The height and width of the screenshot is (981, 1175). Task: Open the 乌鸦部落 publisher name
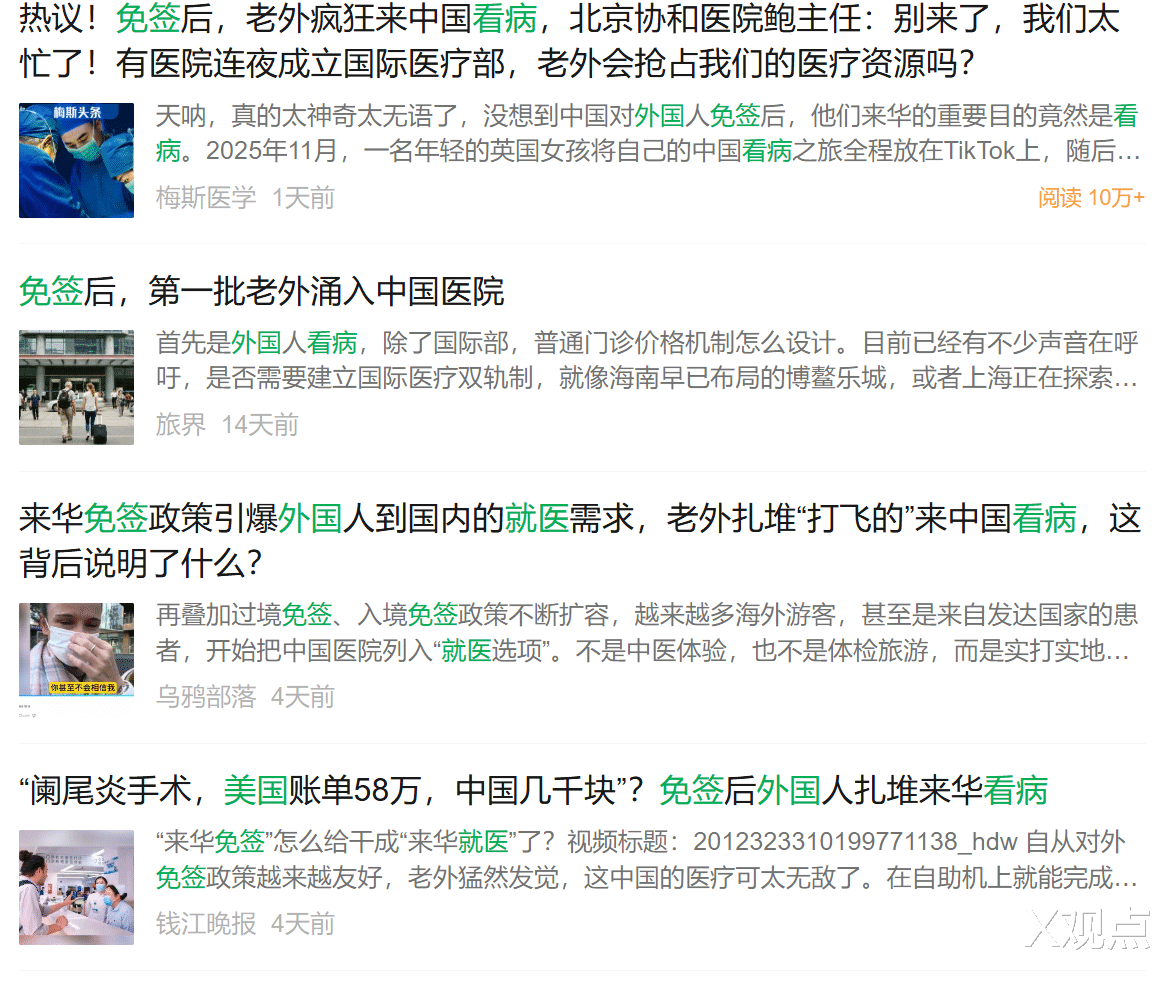point(206,697)
